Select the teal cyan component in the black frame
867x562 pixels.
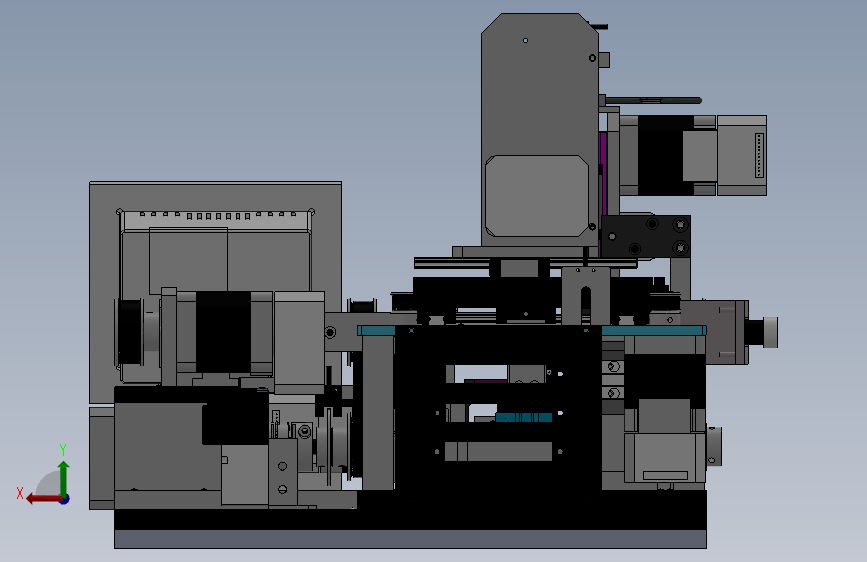click(524, 417)
